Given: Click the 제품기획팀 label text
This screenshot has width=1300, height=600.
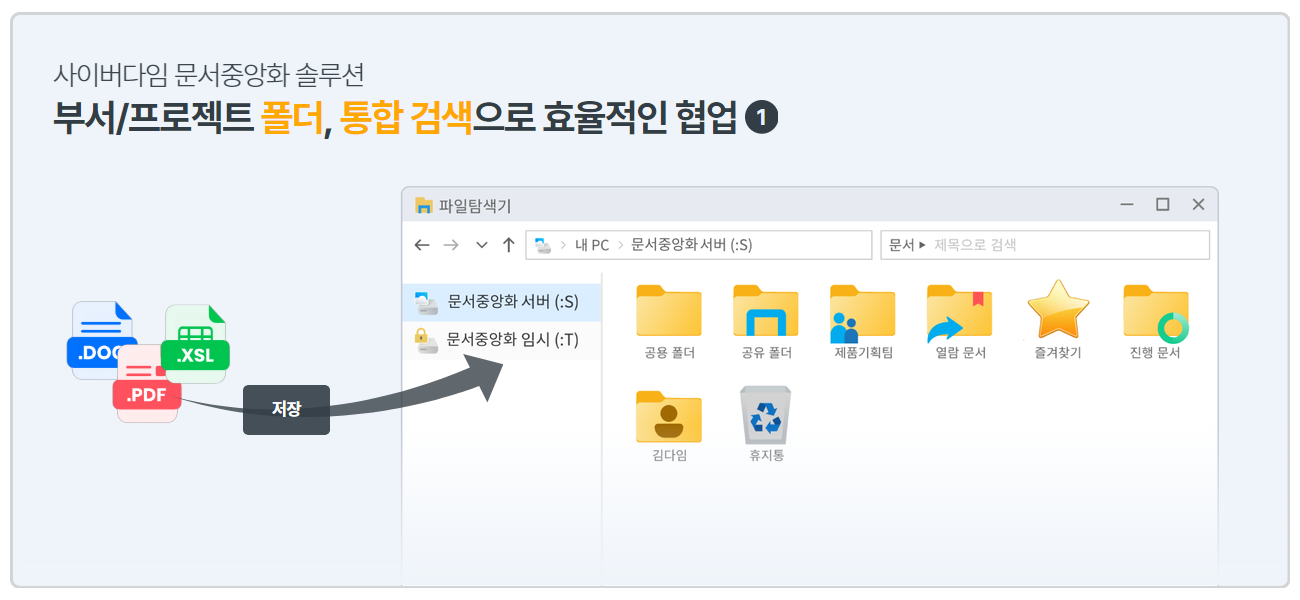Looking at the screenshot, I should point(863,353).
